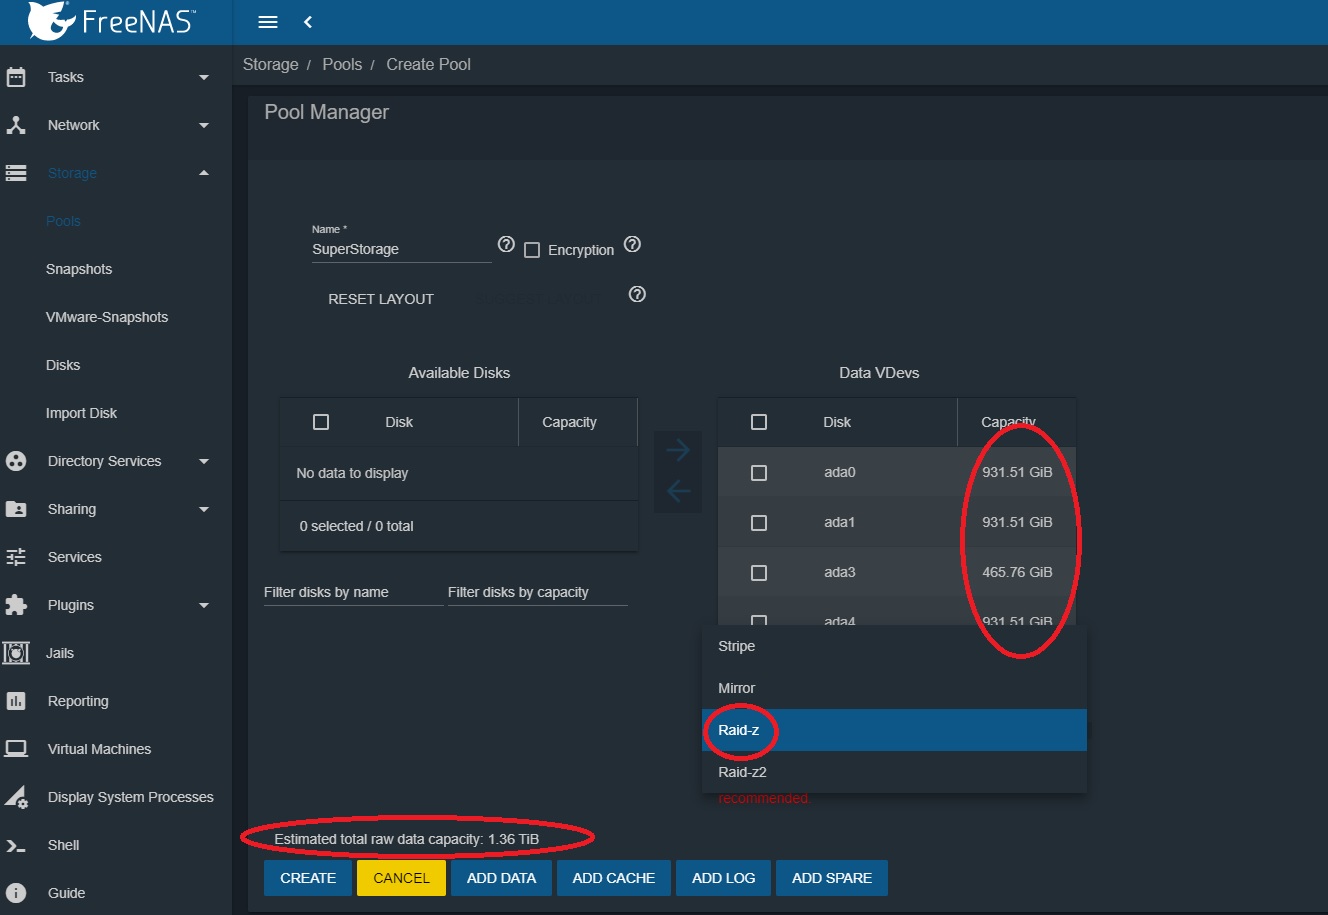Click the RESET LAYOUT button
The image size is (1328, 915).
click(381, 299)
